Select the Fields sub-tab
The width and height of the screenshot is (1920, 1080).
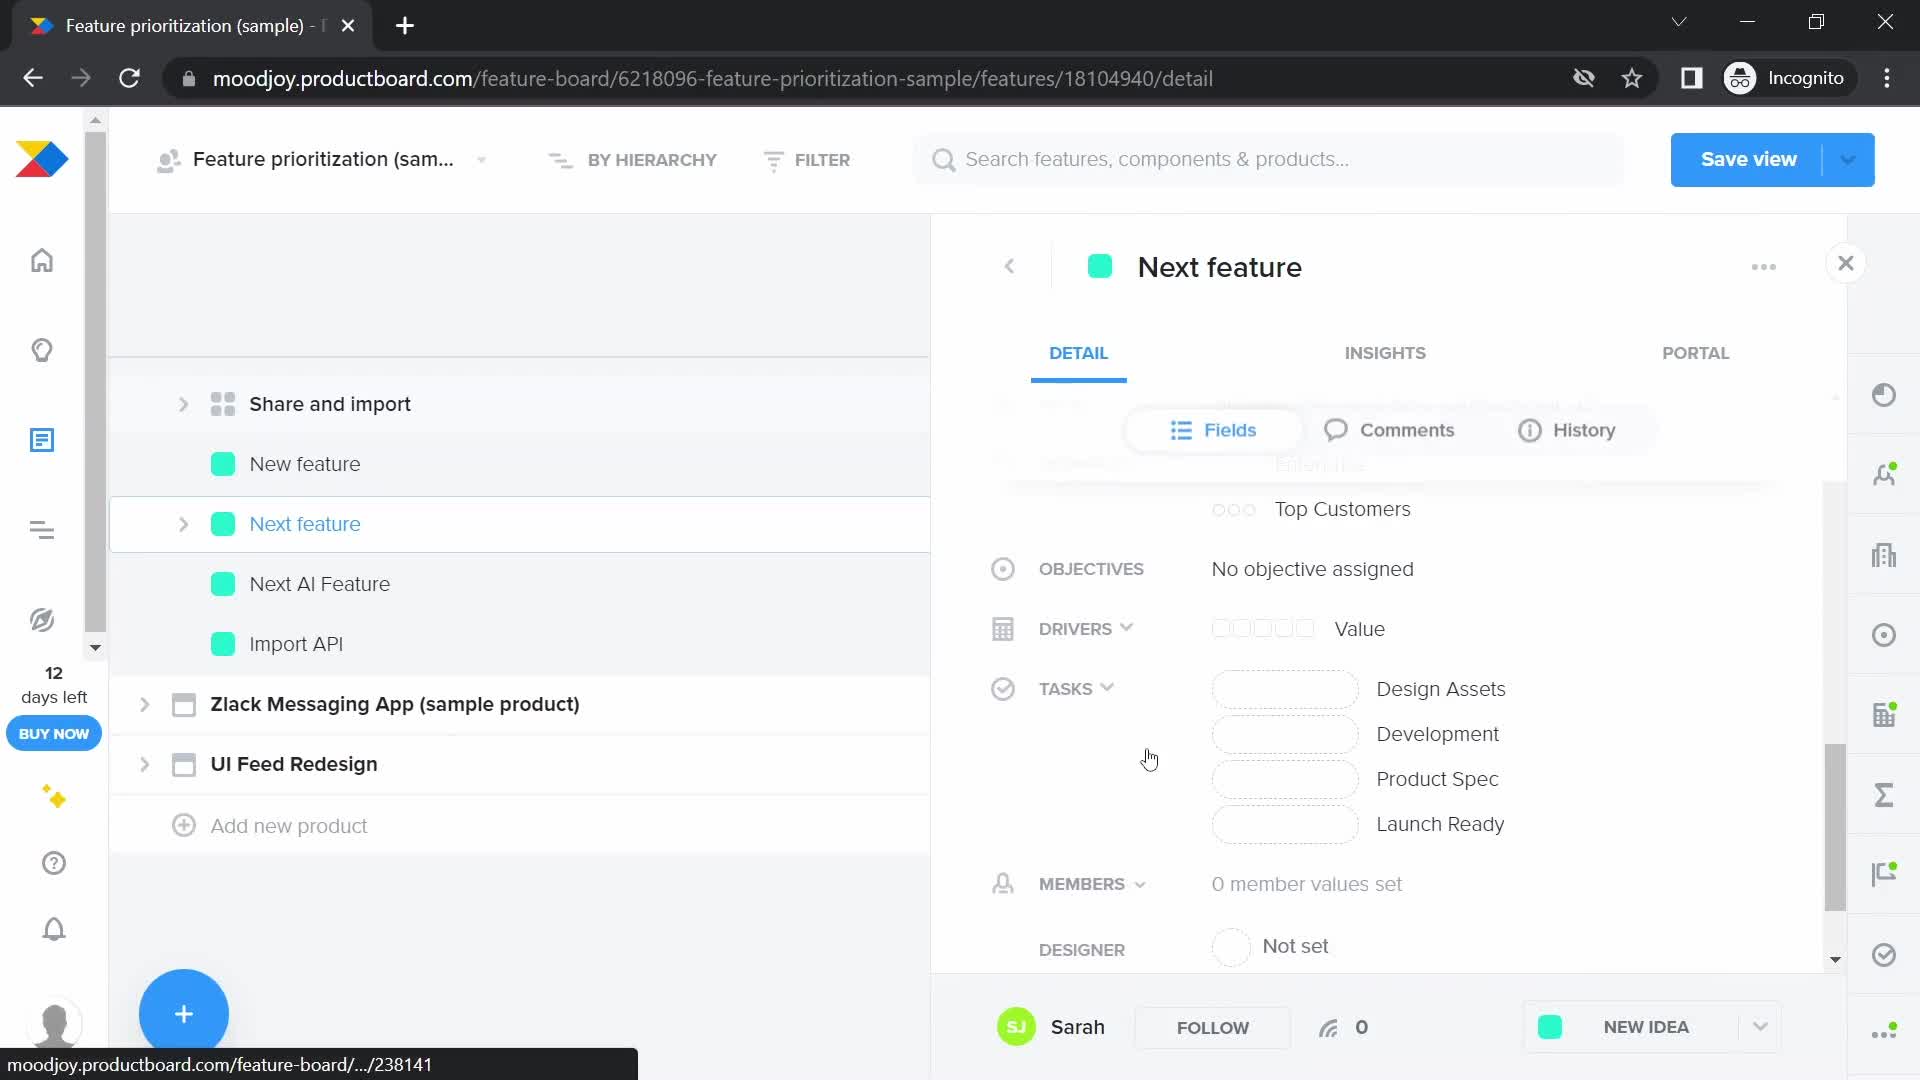click(x=1213, y=430)
